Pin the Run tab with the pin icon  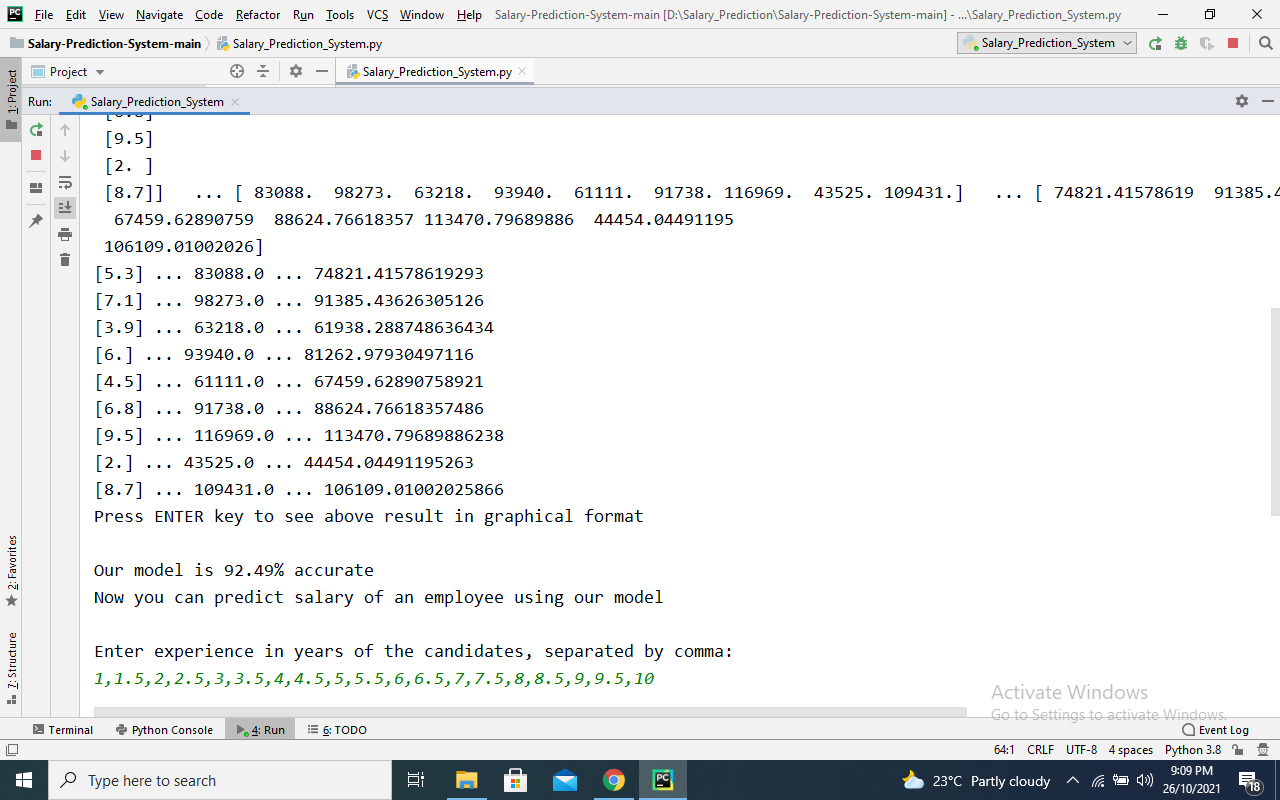[36, 220]
